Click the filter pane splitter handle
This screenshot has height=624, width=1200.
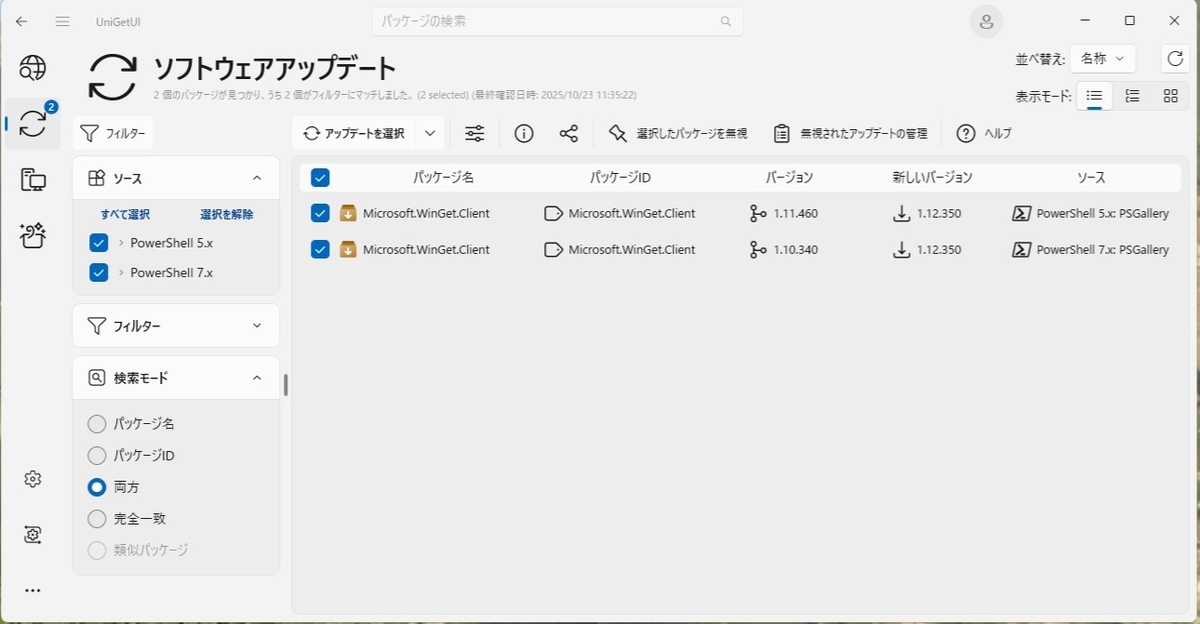pyautogui.click(x=286, y=385)
